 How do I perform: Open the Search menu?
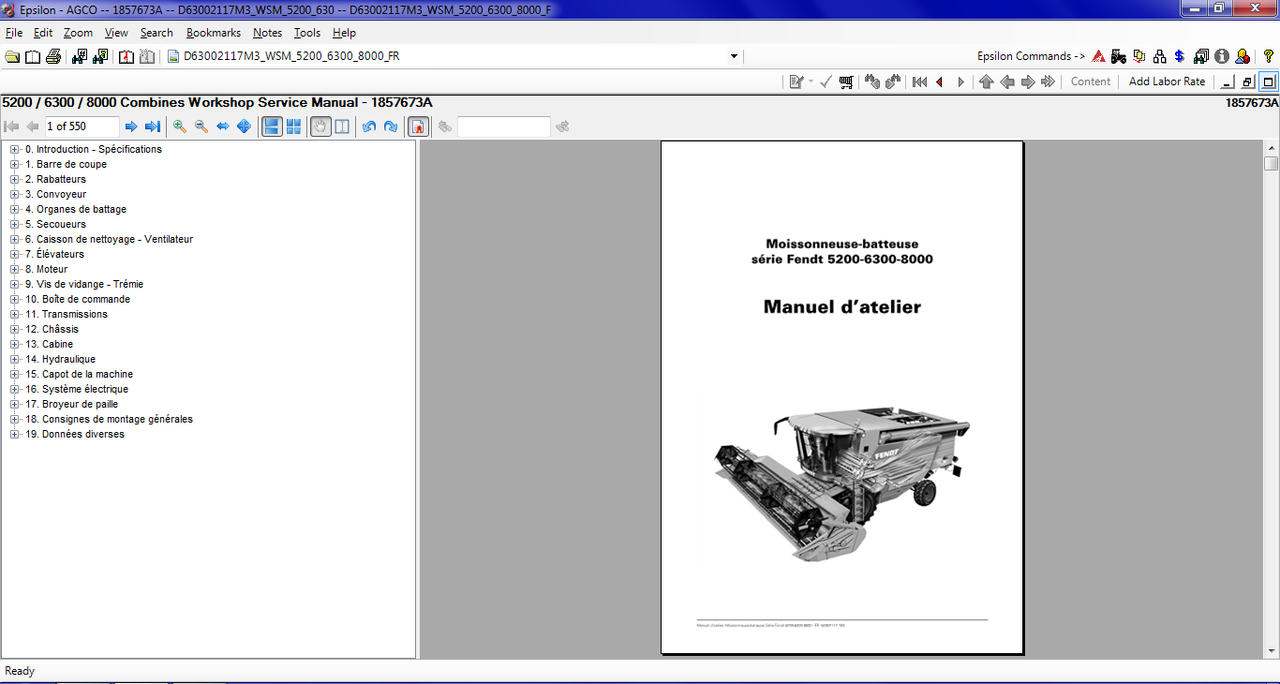[156, 33]
